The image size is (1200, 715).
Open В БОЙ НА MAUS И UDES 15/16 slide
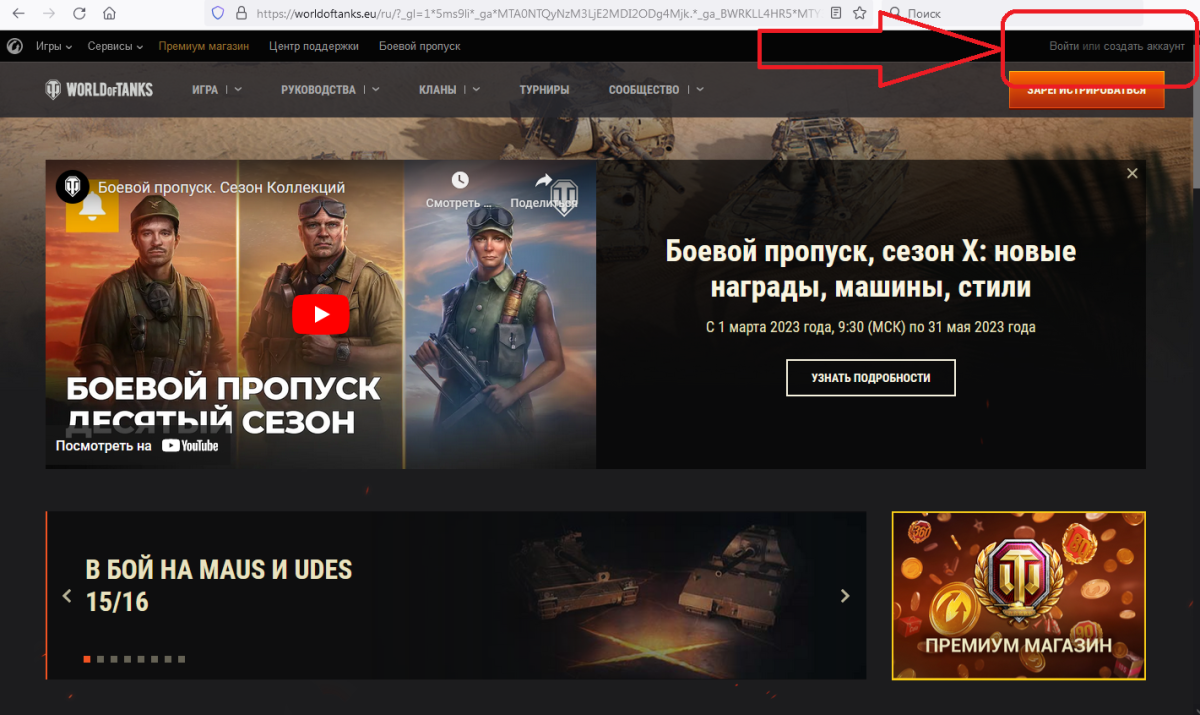coord(219,585)
